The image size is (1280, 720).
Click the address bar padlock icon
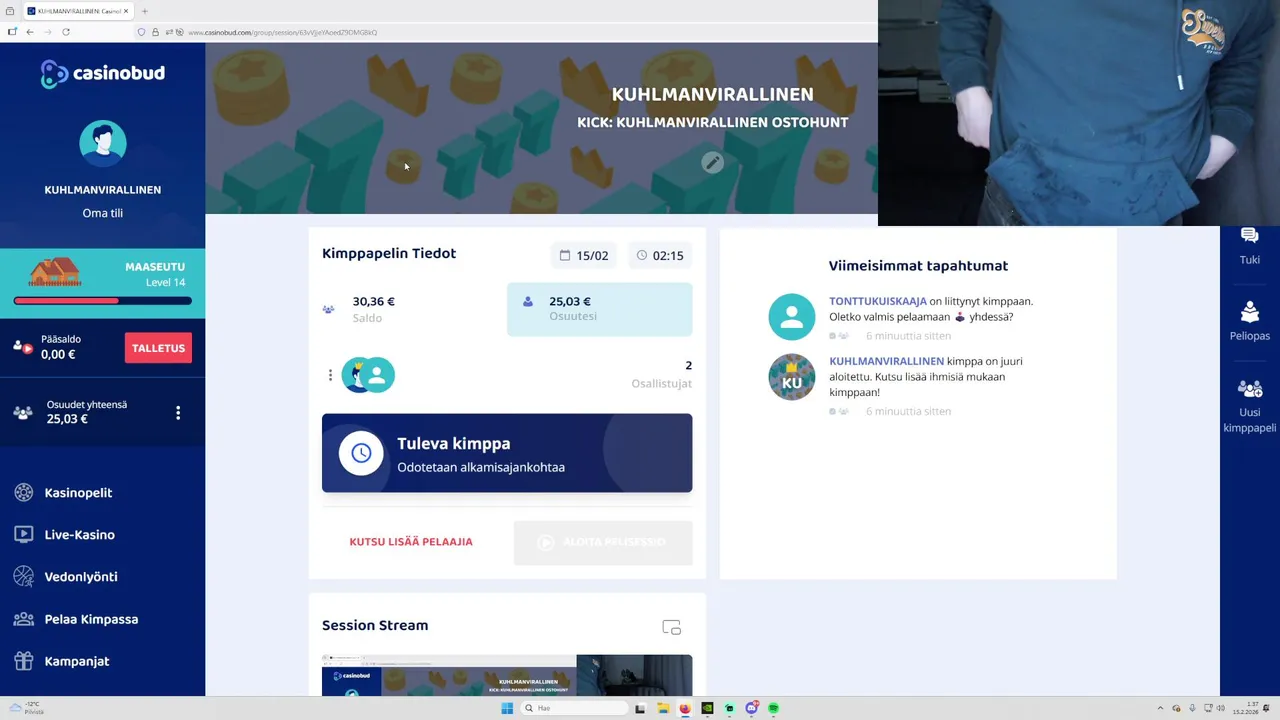coord(155,32)
